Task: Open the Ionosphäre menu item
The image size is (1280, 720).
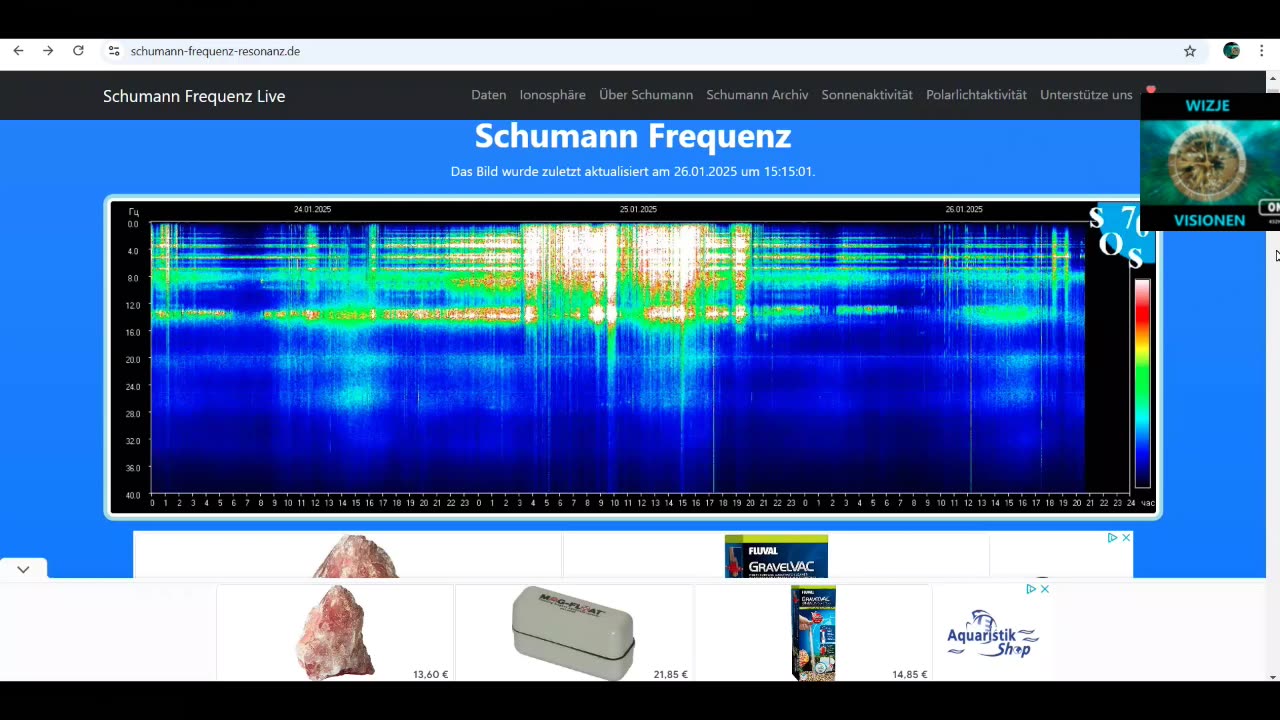Action: coord(553,95)
